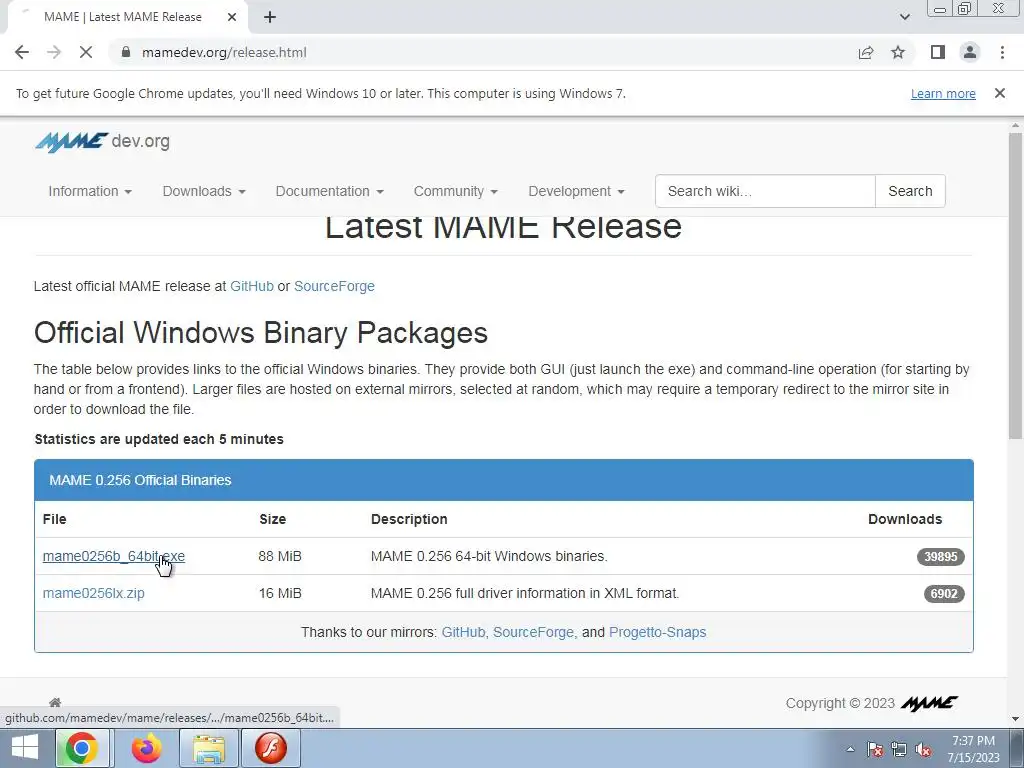The image size is (1024, 768).
Task: Open the GitHub release link
Action: [x=251, y=286]
